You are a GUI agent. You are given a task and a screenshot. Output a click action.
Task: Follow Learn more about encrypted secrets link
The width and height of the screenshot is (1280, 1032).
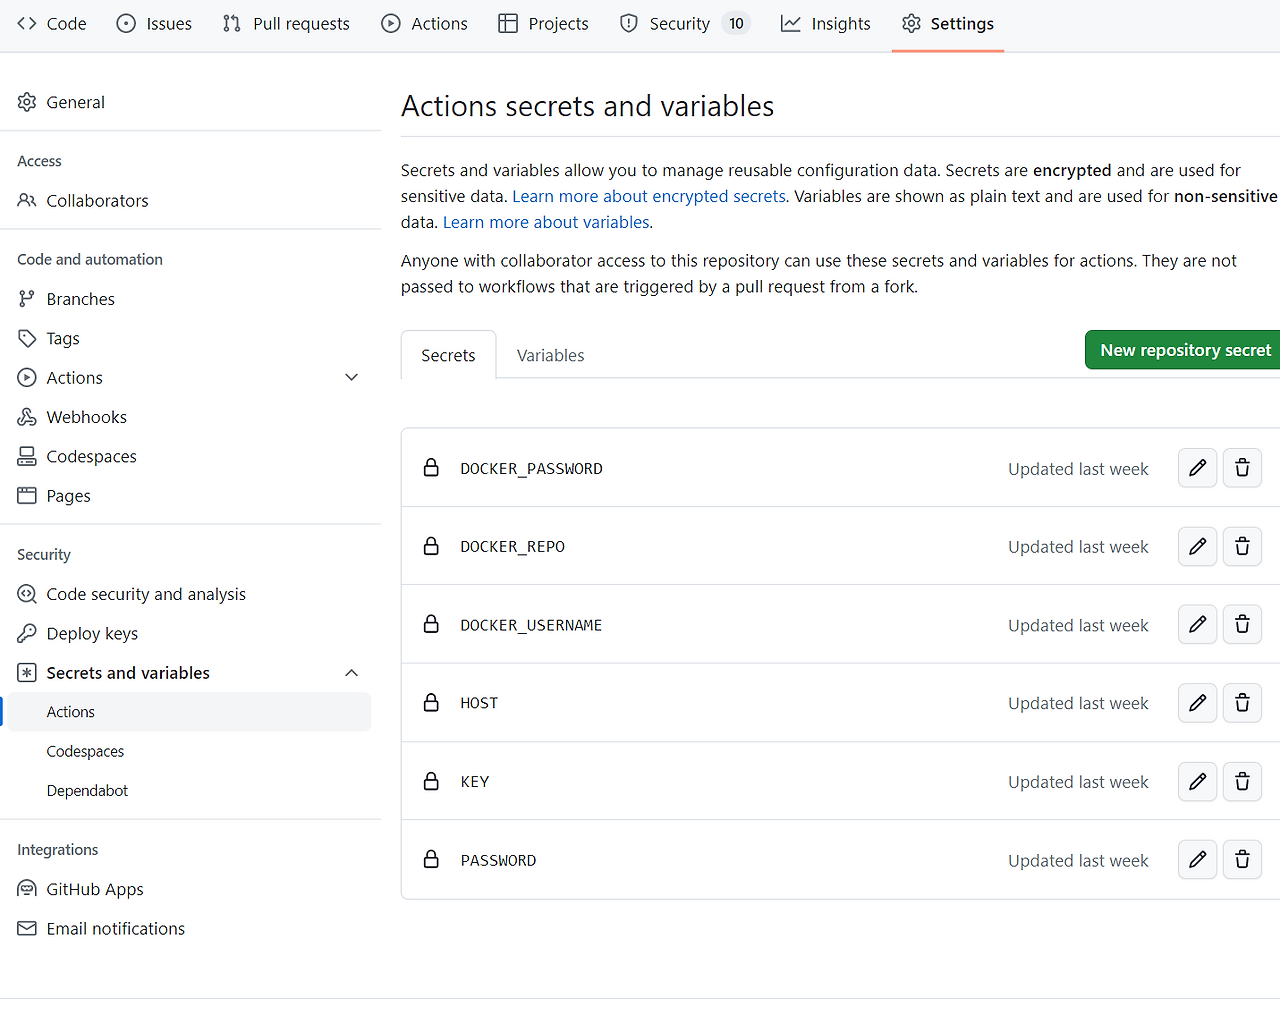point(649,197)
